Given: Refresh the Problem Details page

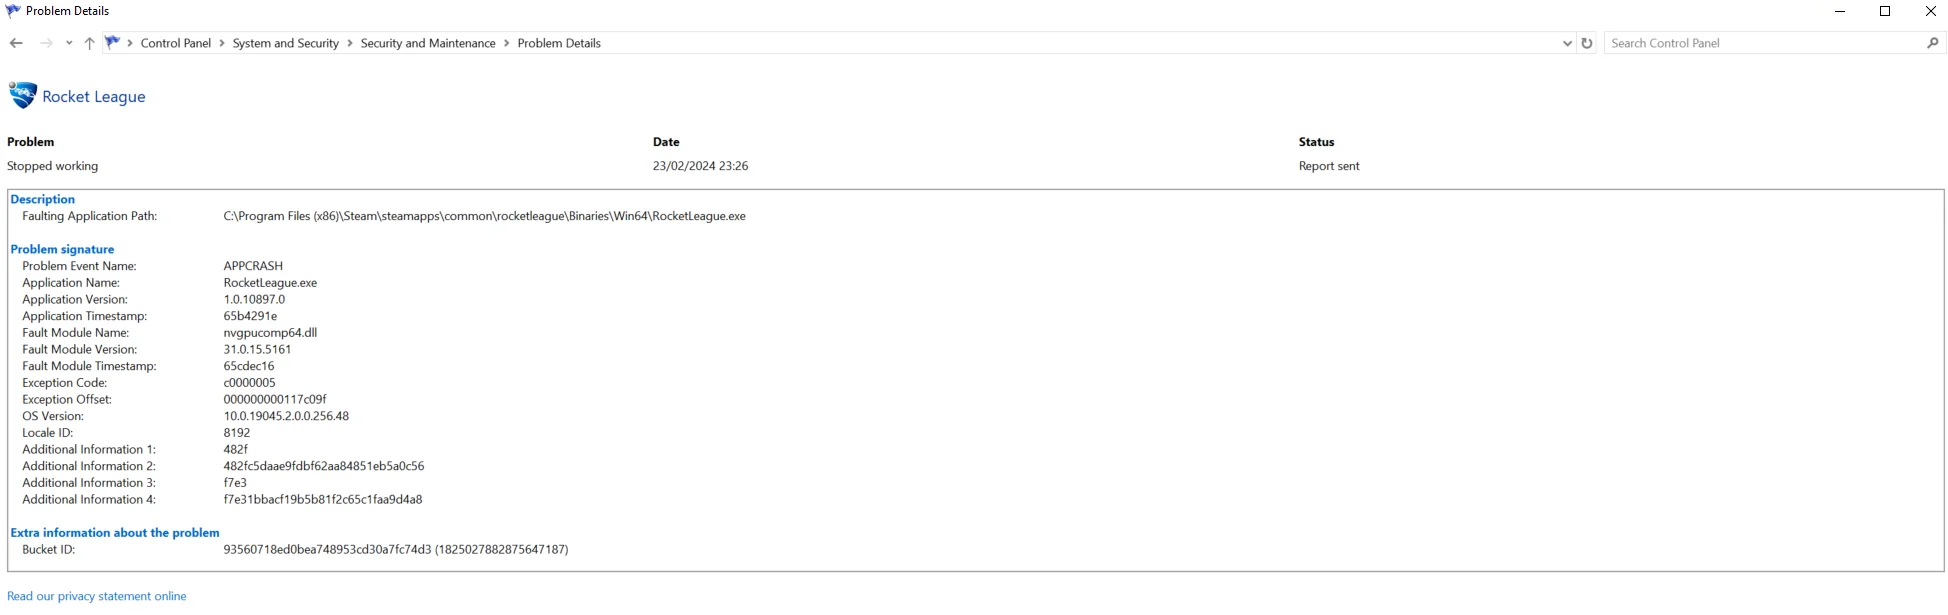Looking at the screenshot, I should [1587, 43].
